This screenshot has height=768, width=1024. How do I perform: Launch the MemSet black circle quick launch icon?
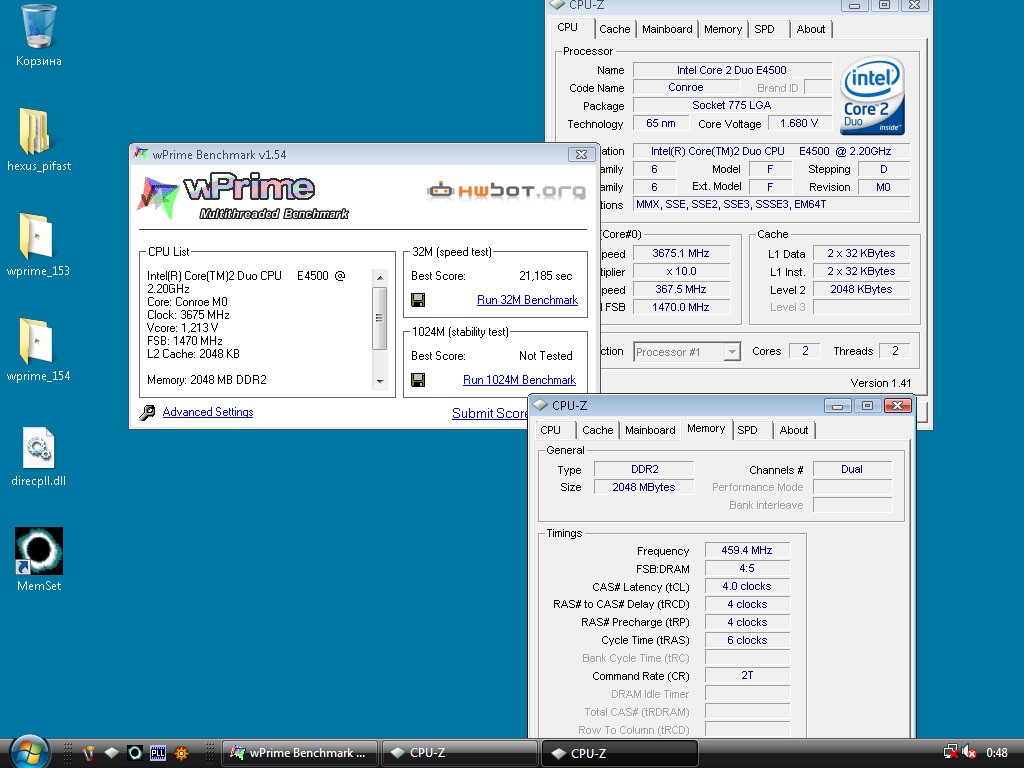[135, 753]
